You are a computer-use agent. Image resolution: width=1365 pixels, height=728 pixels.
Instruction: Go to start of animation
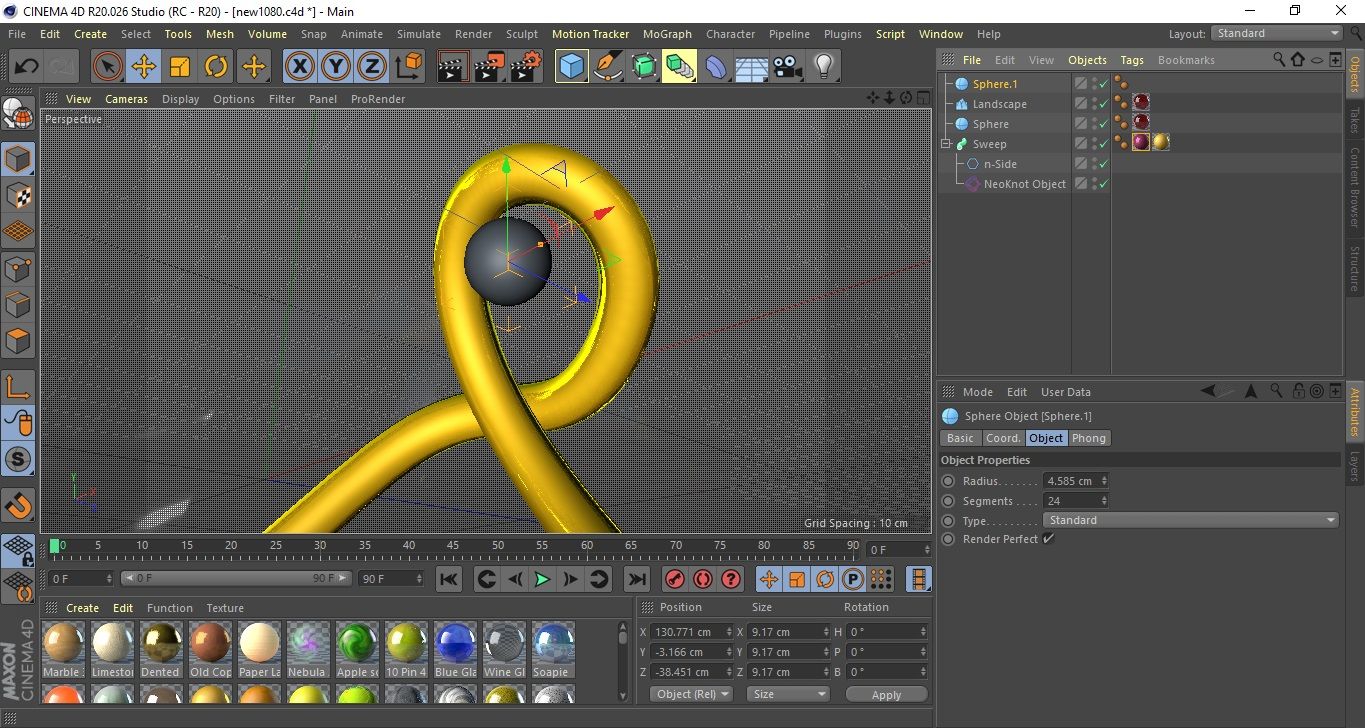point(449,579)
